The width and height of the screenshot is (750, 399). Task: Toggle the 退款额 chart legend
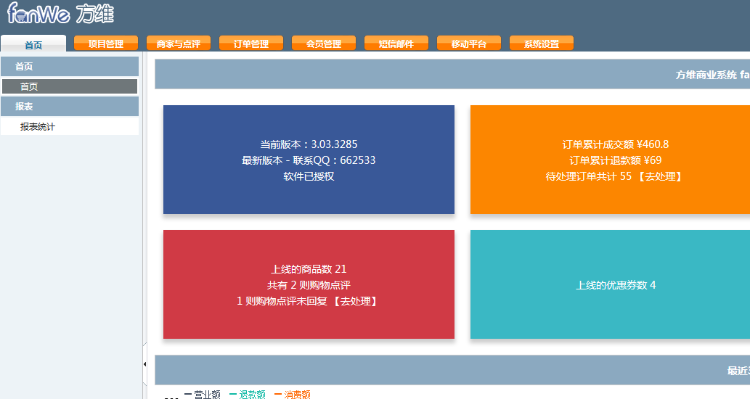247,395
